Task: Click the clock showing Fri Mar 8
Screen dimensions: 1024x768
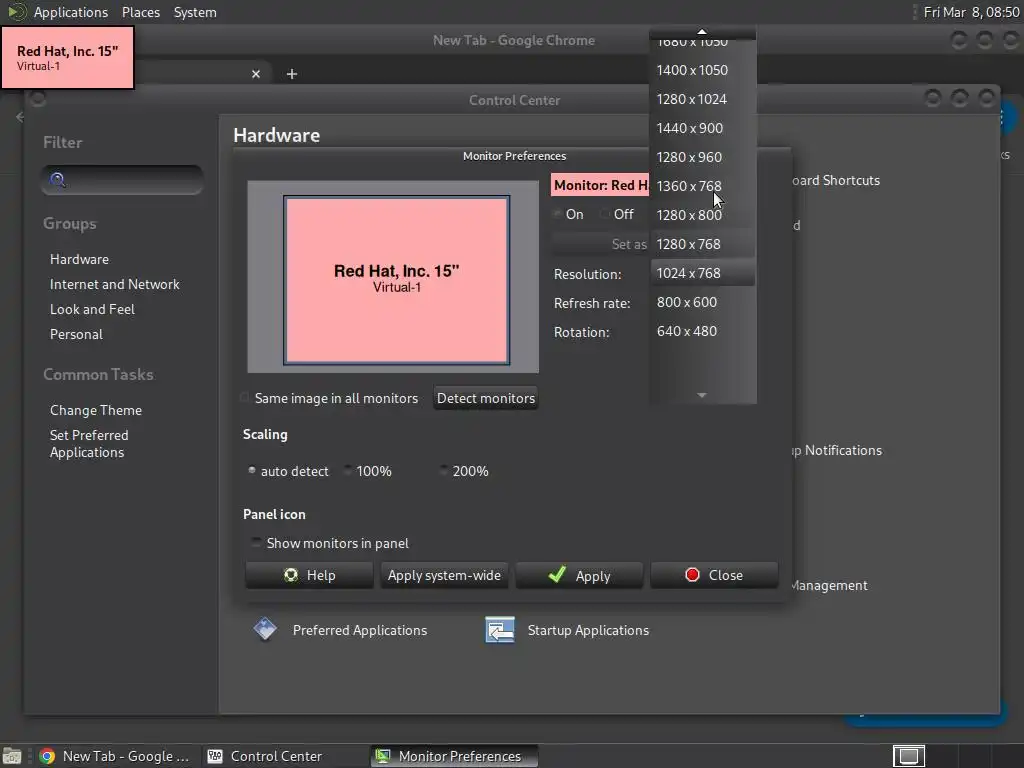Action: tap(971, 12)
